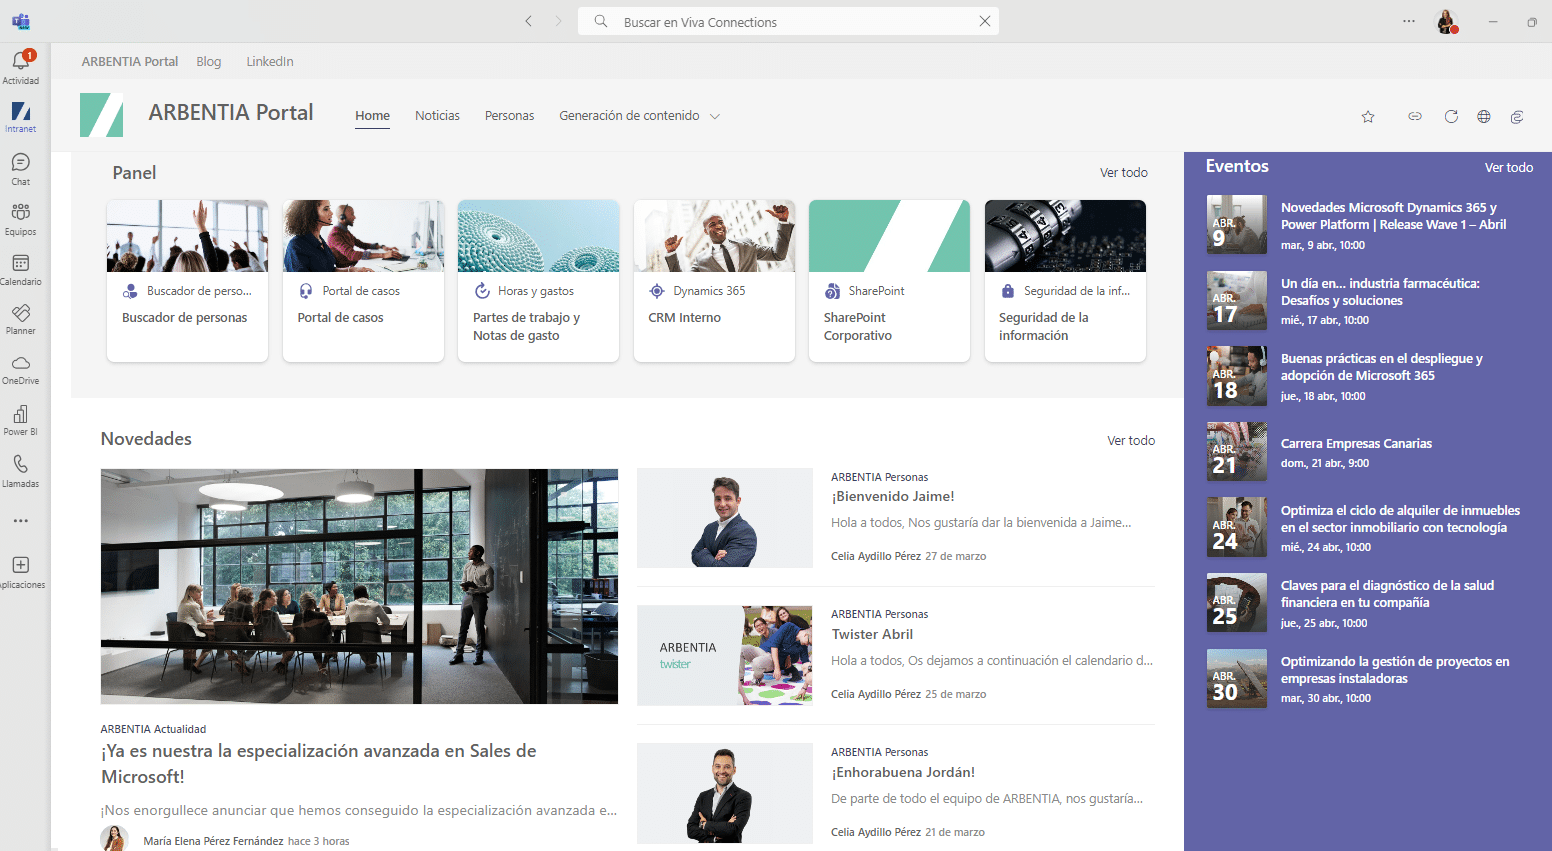
Task: Open the Twister Abril news headline
Action: [872, 635]
